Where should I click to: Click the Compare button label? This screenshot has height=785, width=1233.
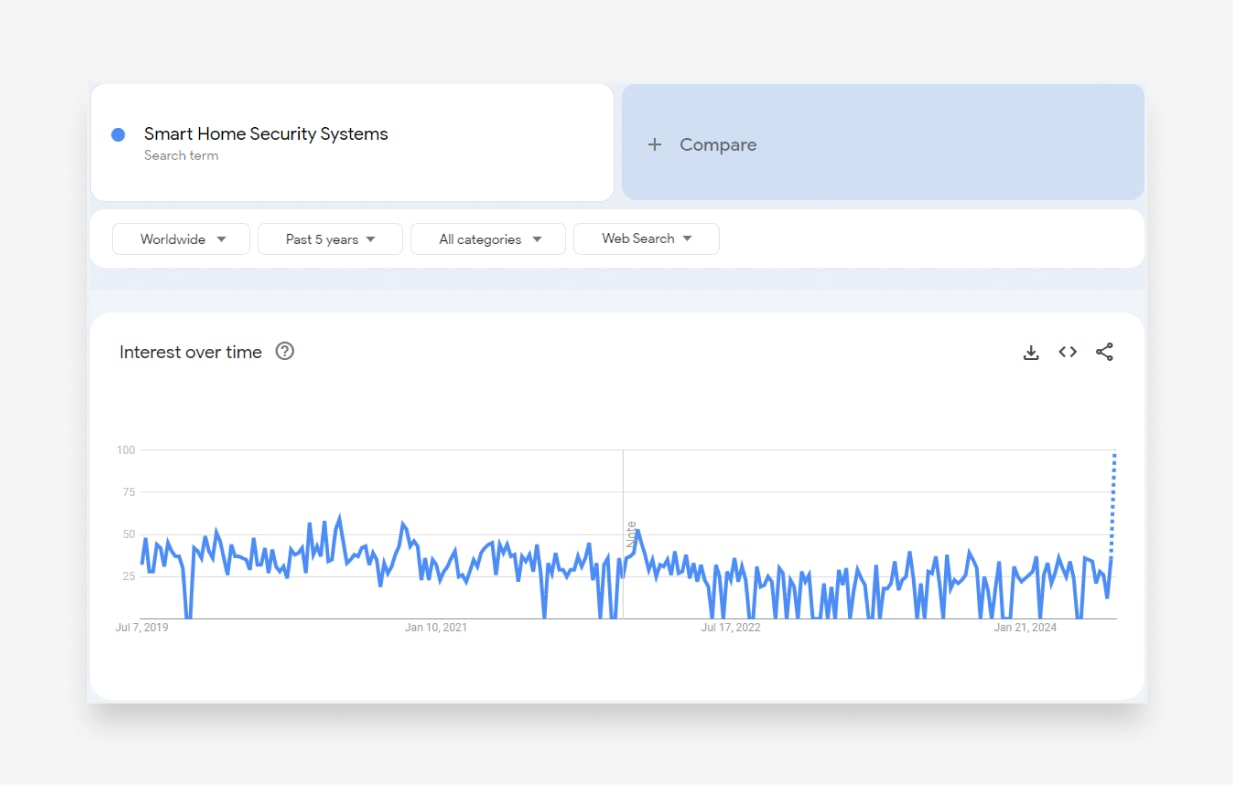[x=718, y=145]
